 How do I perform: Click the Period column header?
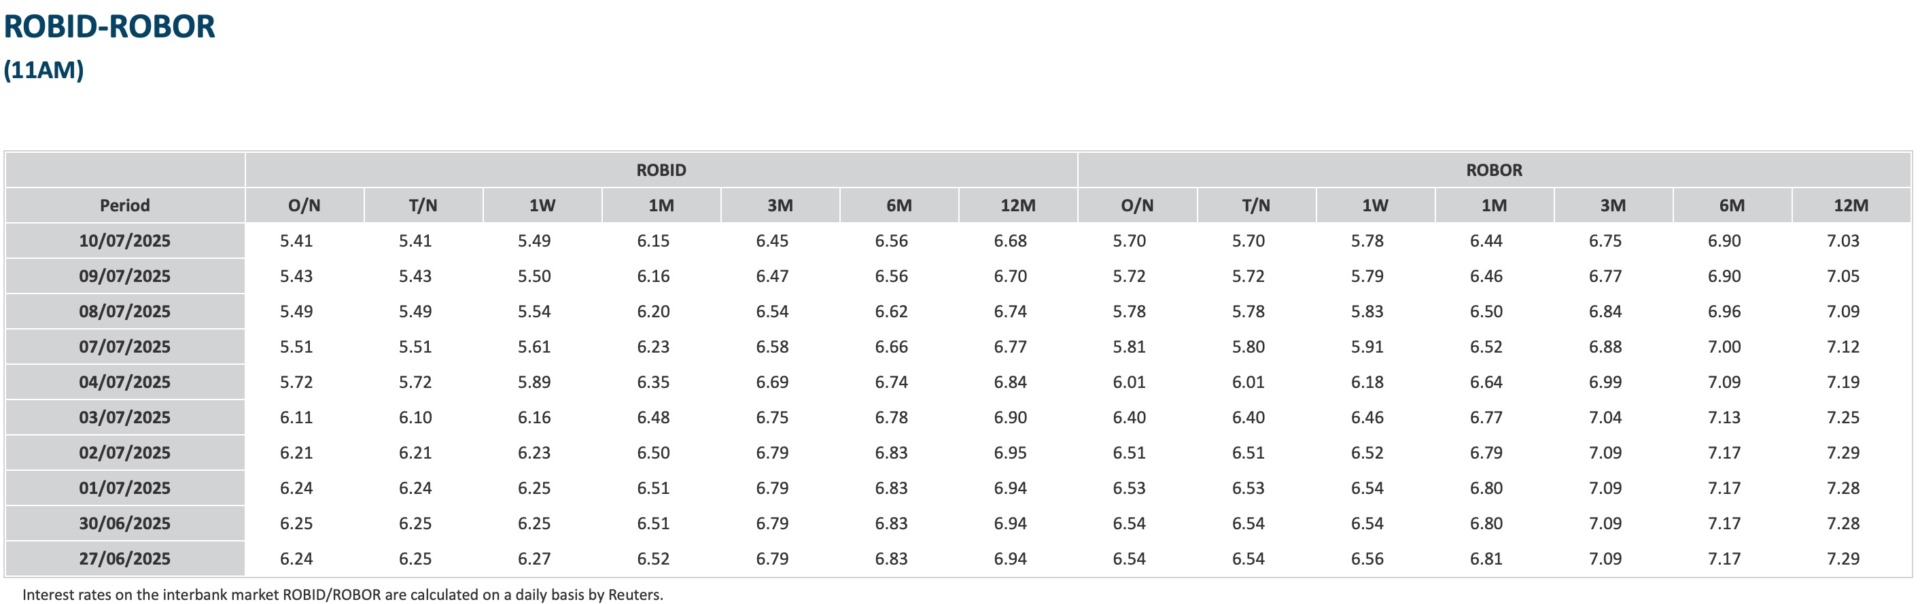(125, 205)
